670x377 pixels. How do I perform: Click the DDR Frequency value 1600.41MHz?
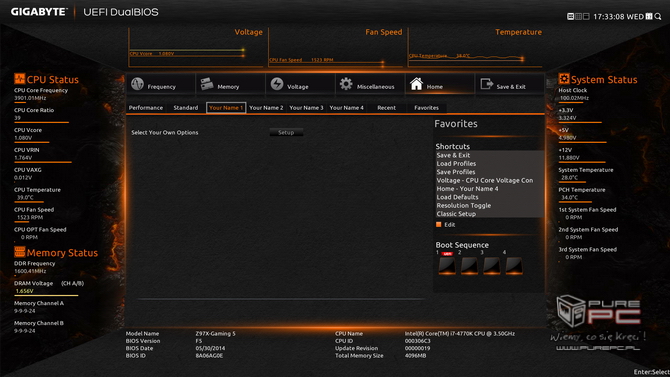pyautogui.click(x=30, y=271)
